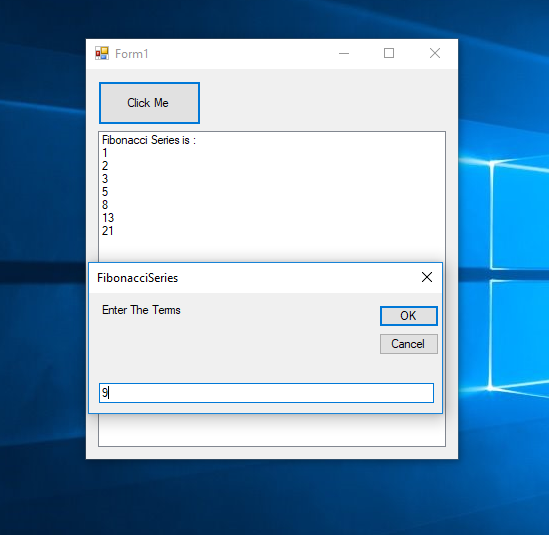Click the FibonacciSeries dialog title
Viewport: 549px width, 535px height.
tap(138, 278)
